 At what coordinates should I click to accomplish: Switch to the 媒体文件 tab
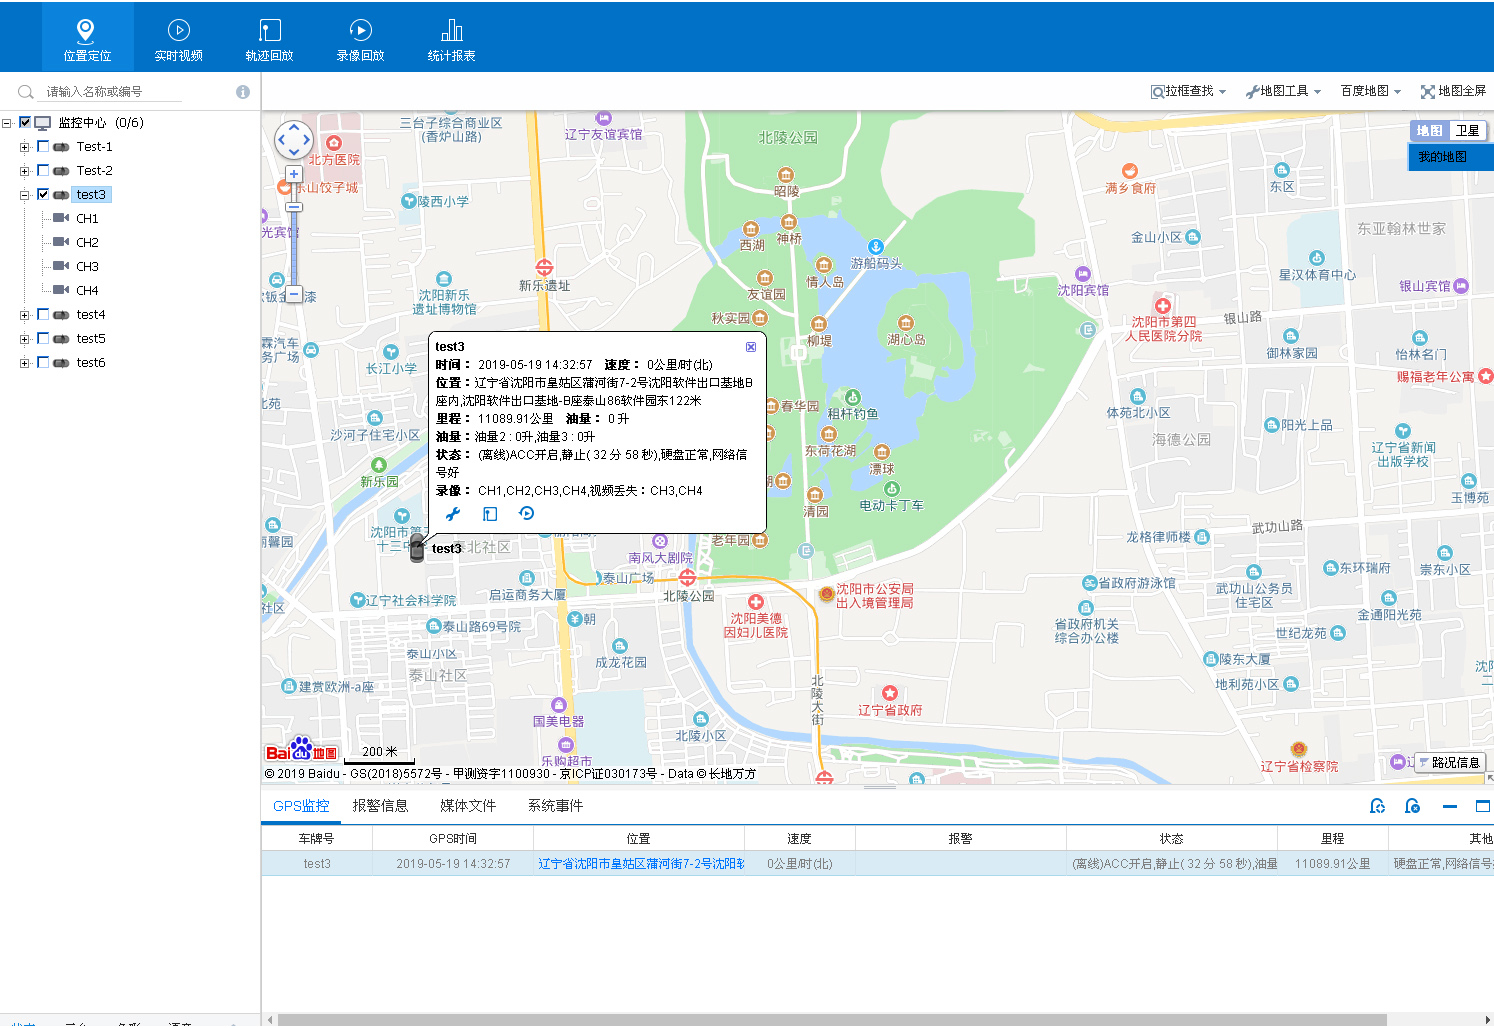click(x=468, y=806)
